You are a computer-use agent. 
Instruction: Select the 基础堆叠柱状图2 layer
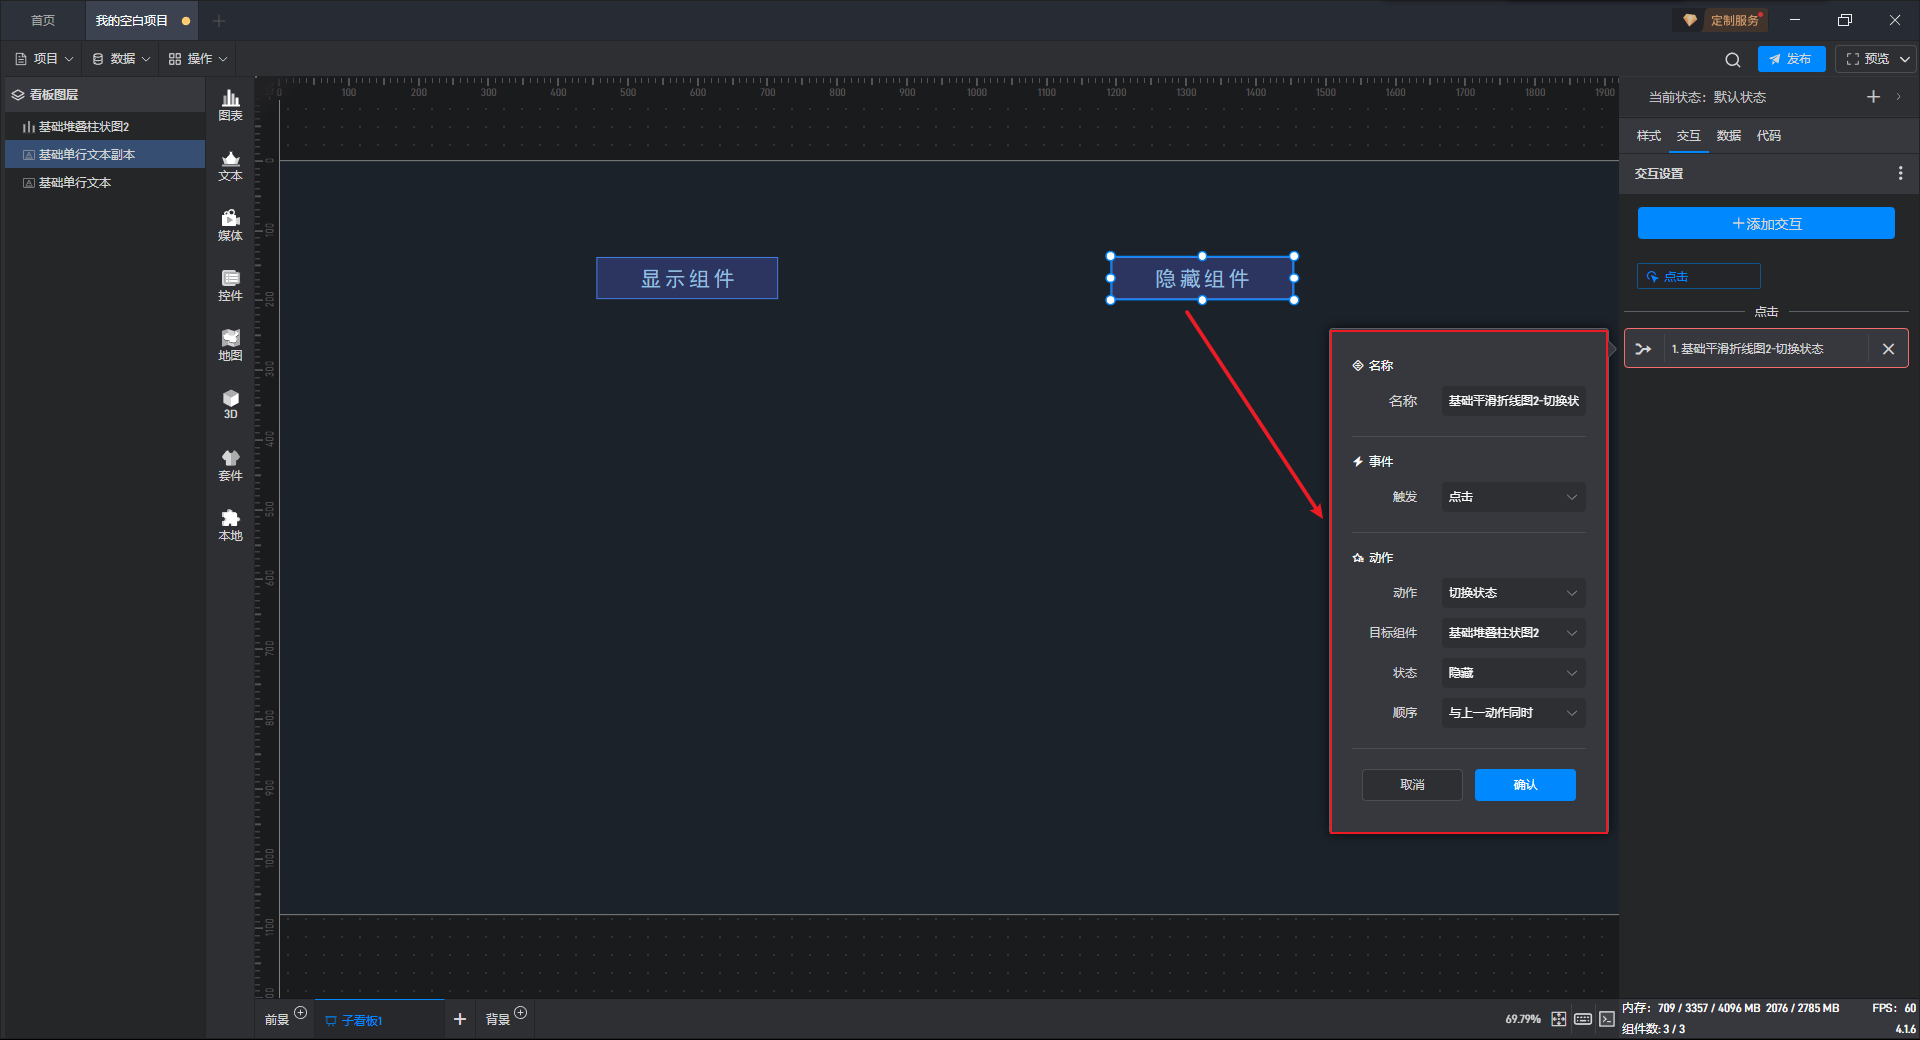click(105, 127)
